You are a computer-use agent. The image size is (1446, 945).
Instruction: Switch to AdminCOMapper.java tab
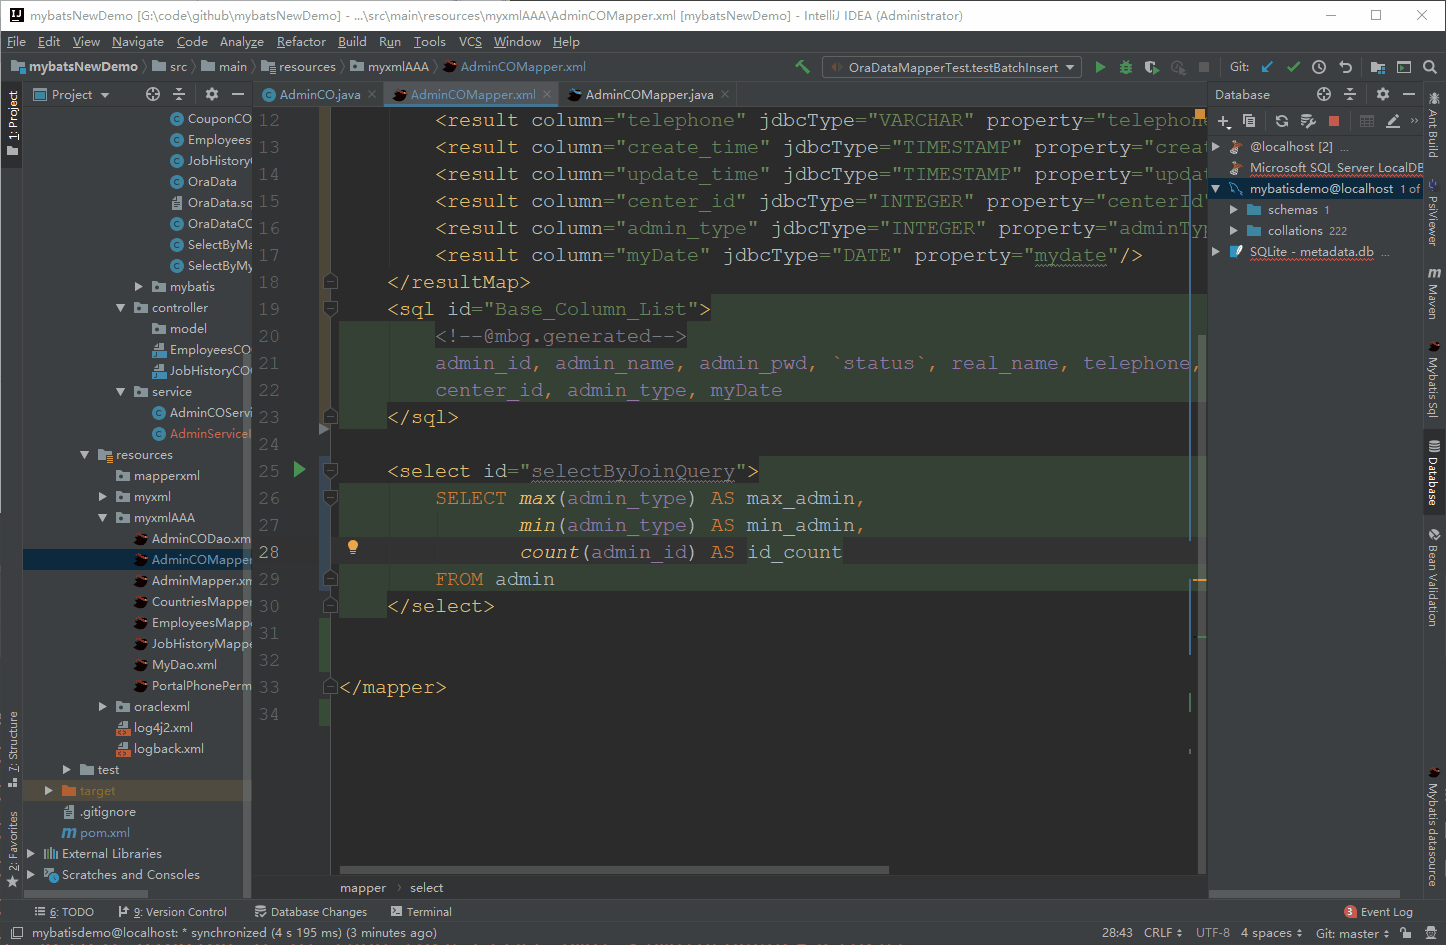(x=650, y=94)
